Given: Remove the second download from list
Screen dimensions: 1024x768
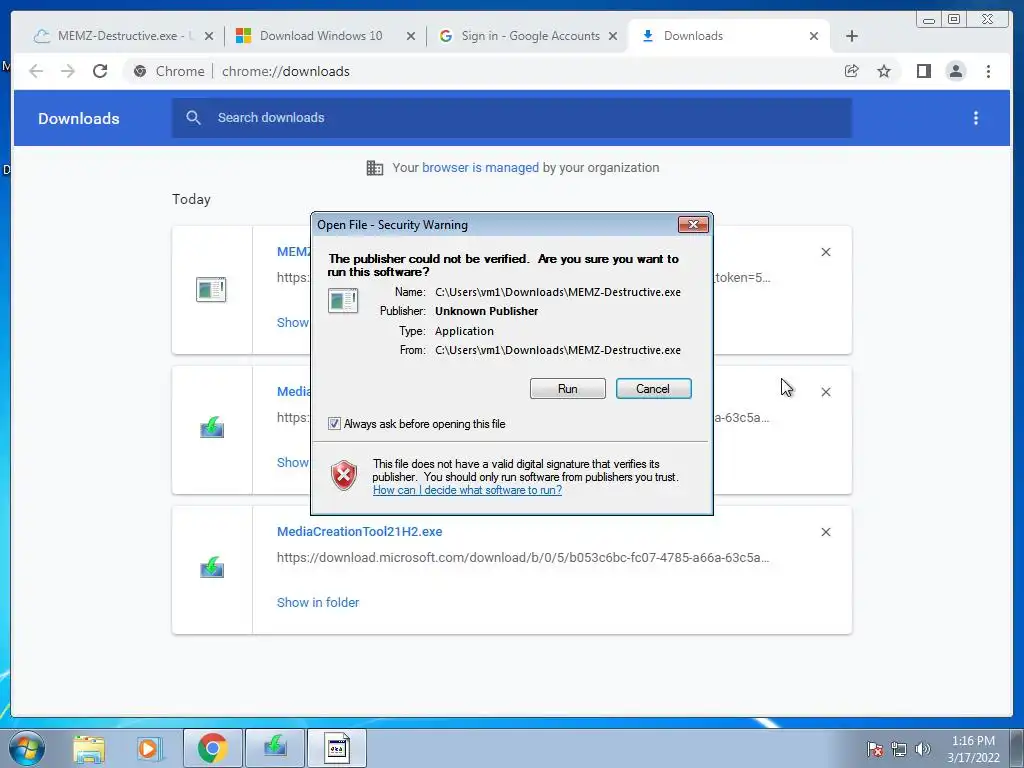Looking at the screenshot, I should pos(825,392).
